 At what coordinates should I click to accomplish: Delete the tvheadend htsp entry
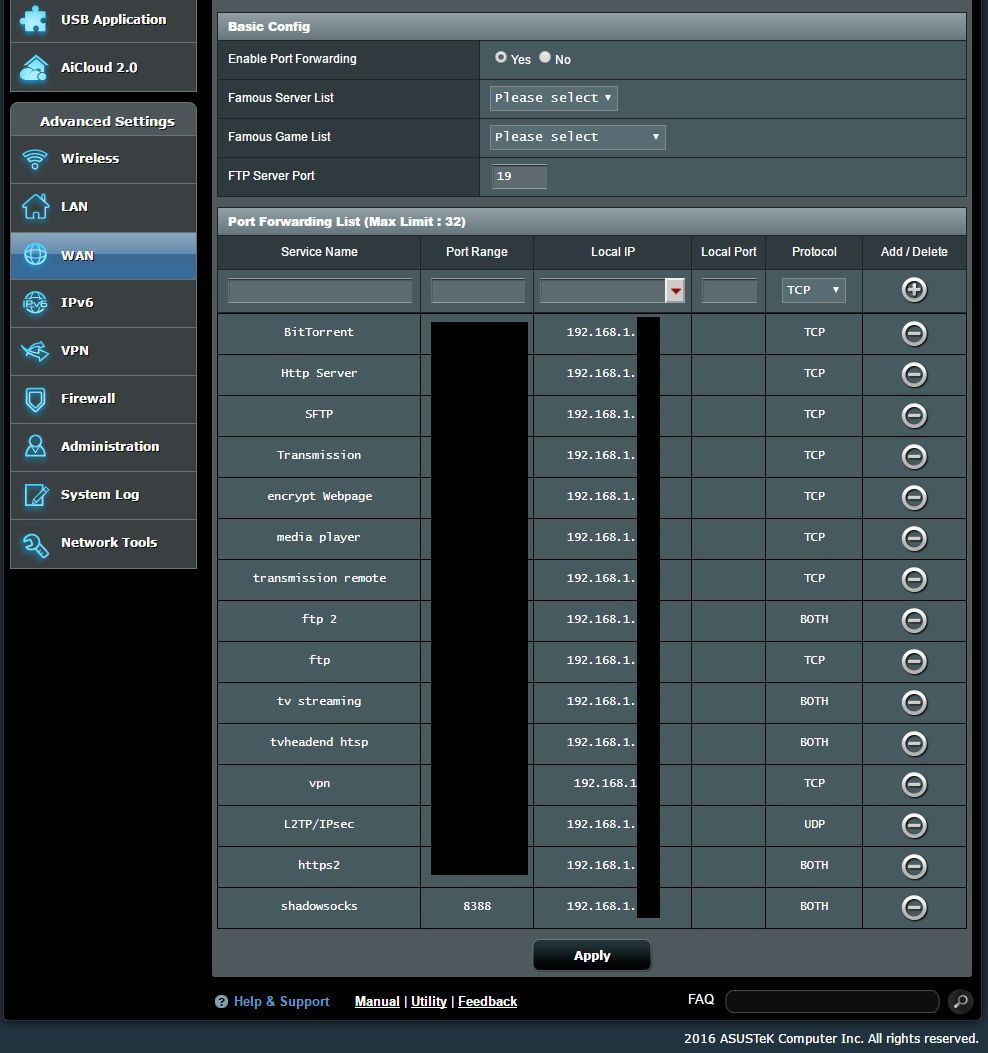coord(913,743)
